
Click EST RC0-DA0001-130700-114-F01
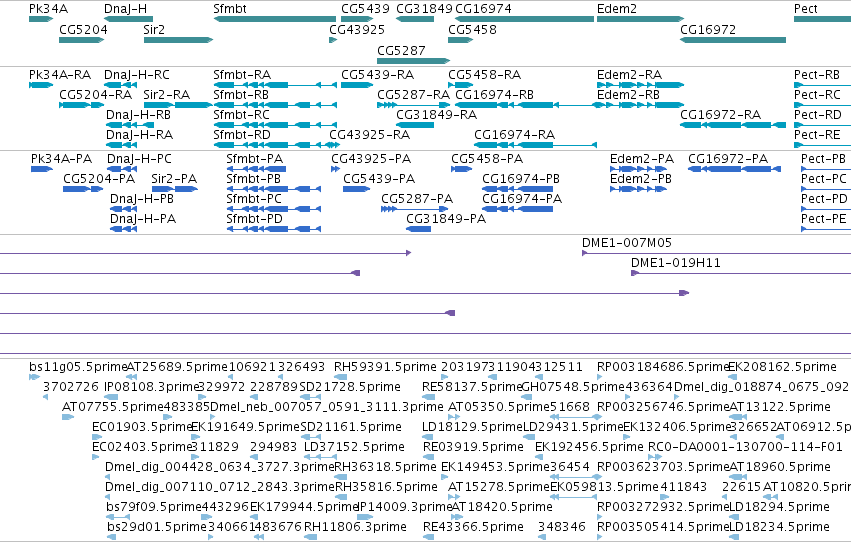[655, 457]
